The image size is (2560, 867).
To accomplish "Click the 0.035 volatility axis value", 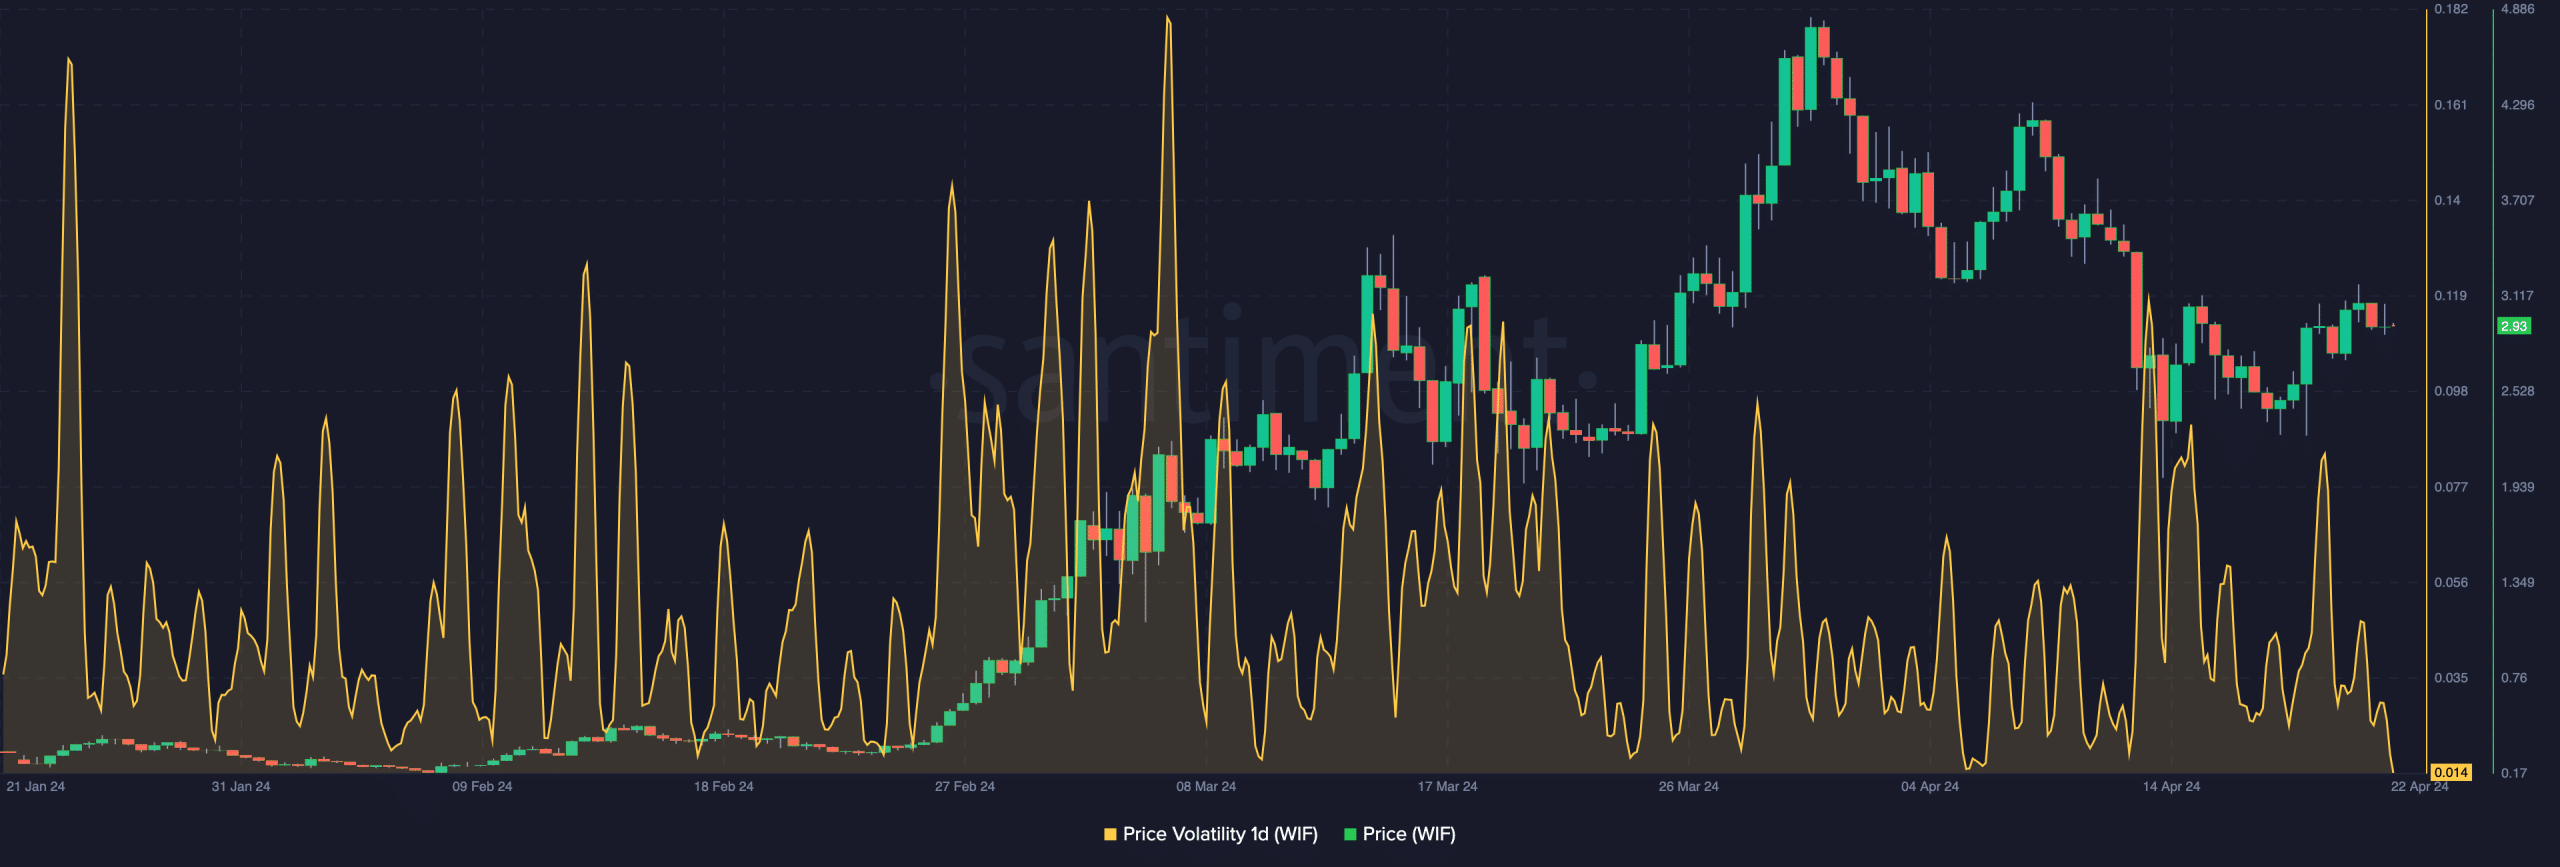I will click(x=2451, y=678).
